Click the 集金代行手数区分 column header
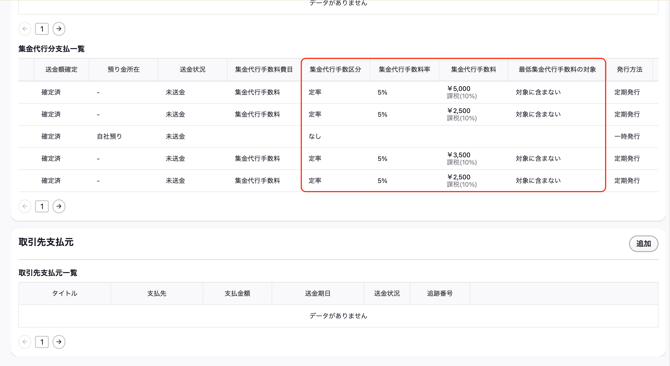The width and height of the screenshot is (670, 366). coord(335,69)
